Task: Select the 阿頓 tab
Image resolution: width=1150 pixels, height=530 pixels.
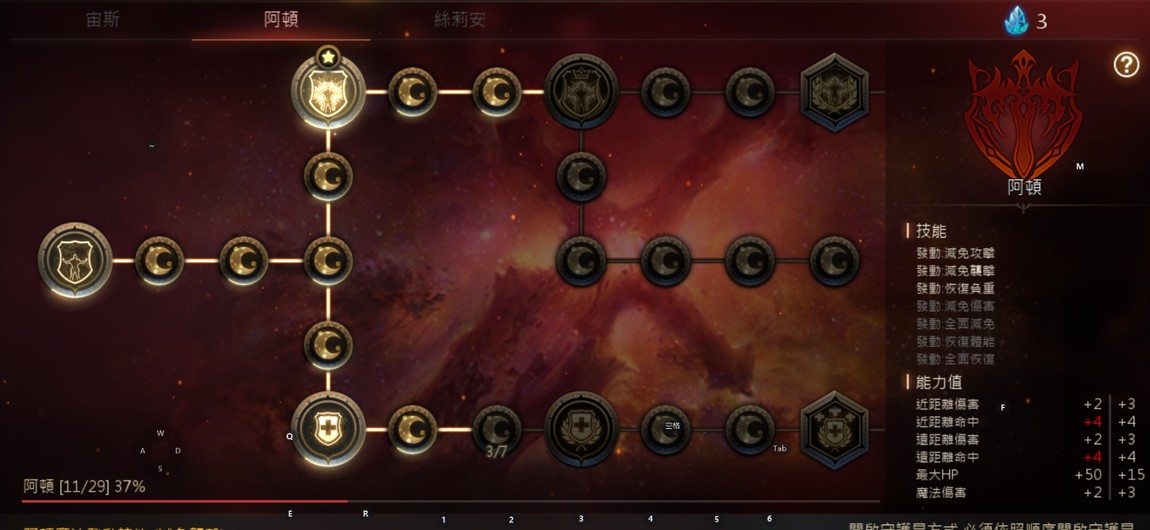Action: (x=281, y=20)
